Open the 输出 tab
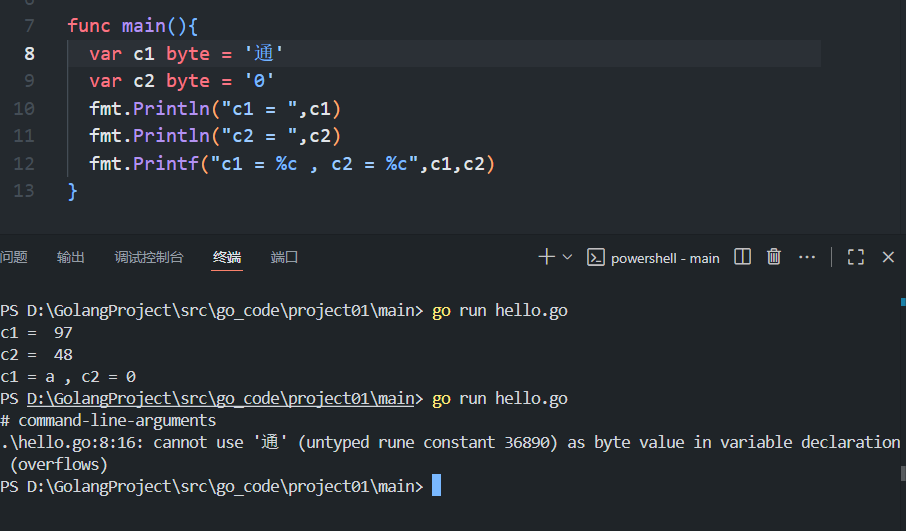The image size is (906, 531). point(71,257)
